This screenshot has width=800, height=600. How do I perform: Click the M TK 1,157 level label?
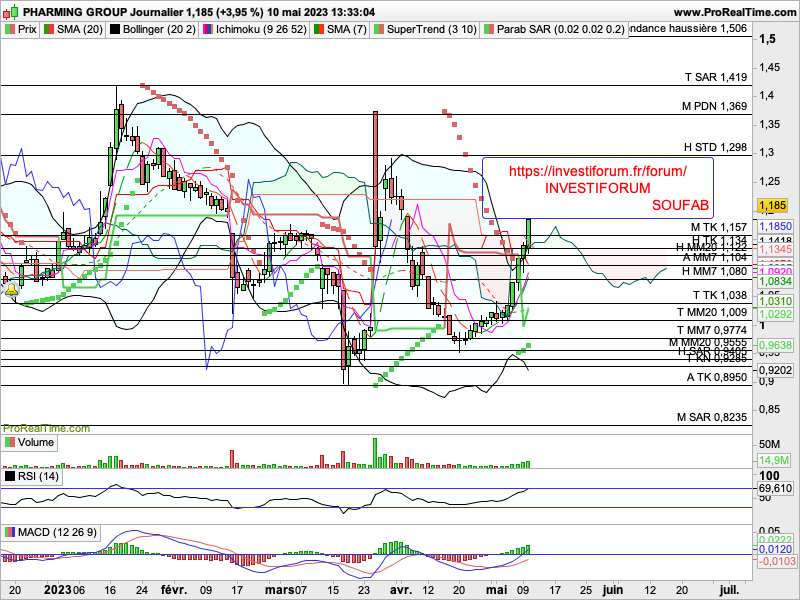point(719,227)
